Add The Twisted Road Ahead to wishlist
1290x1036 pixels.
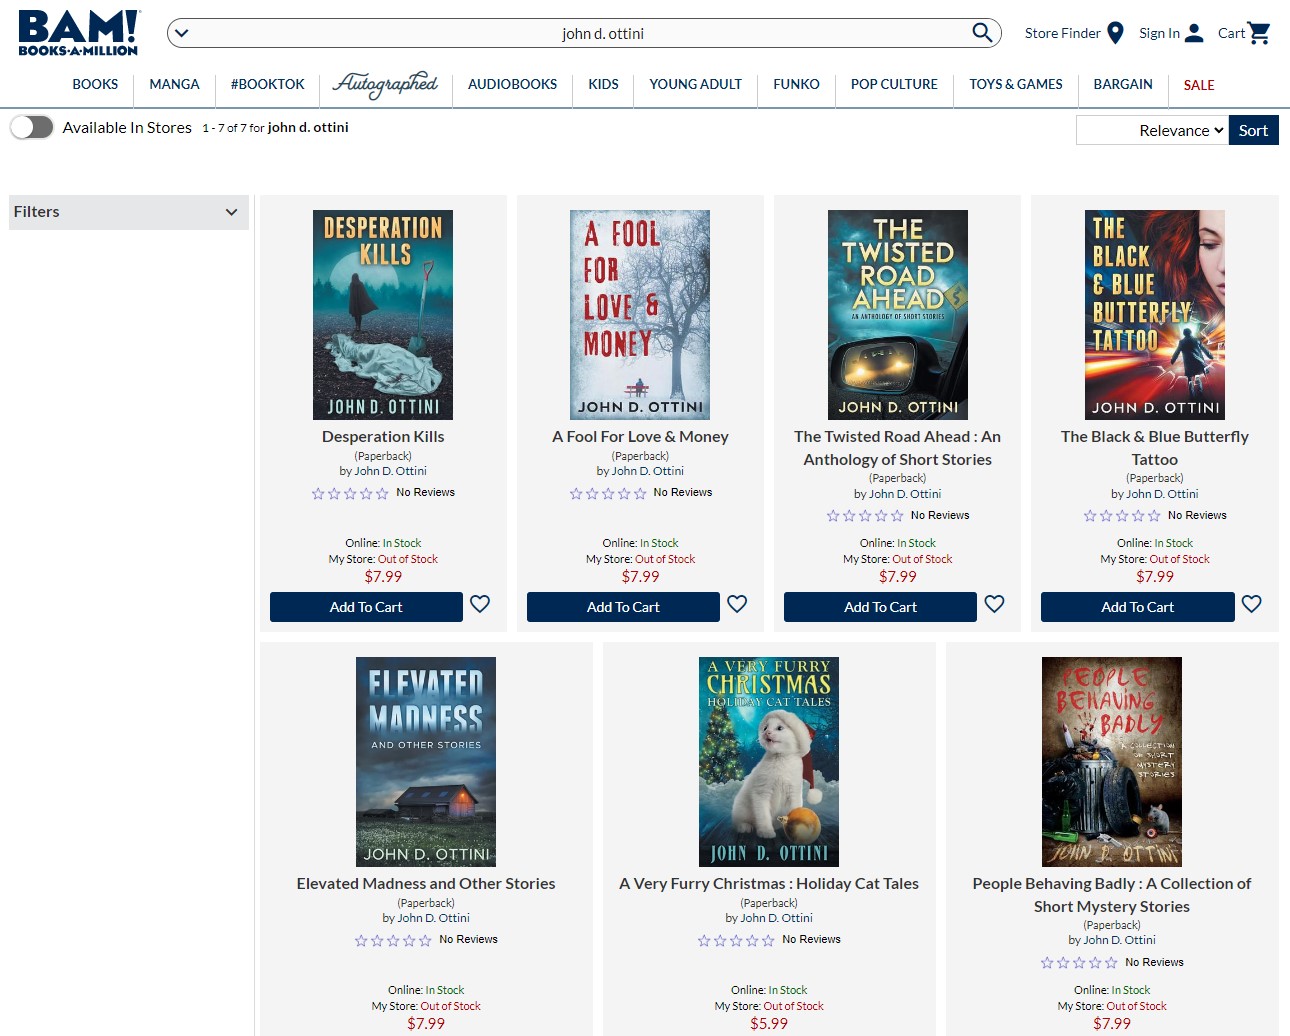(994, 604)
